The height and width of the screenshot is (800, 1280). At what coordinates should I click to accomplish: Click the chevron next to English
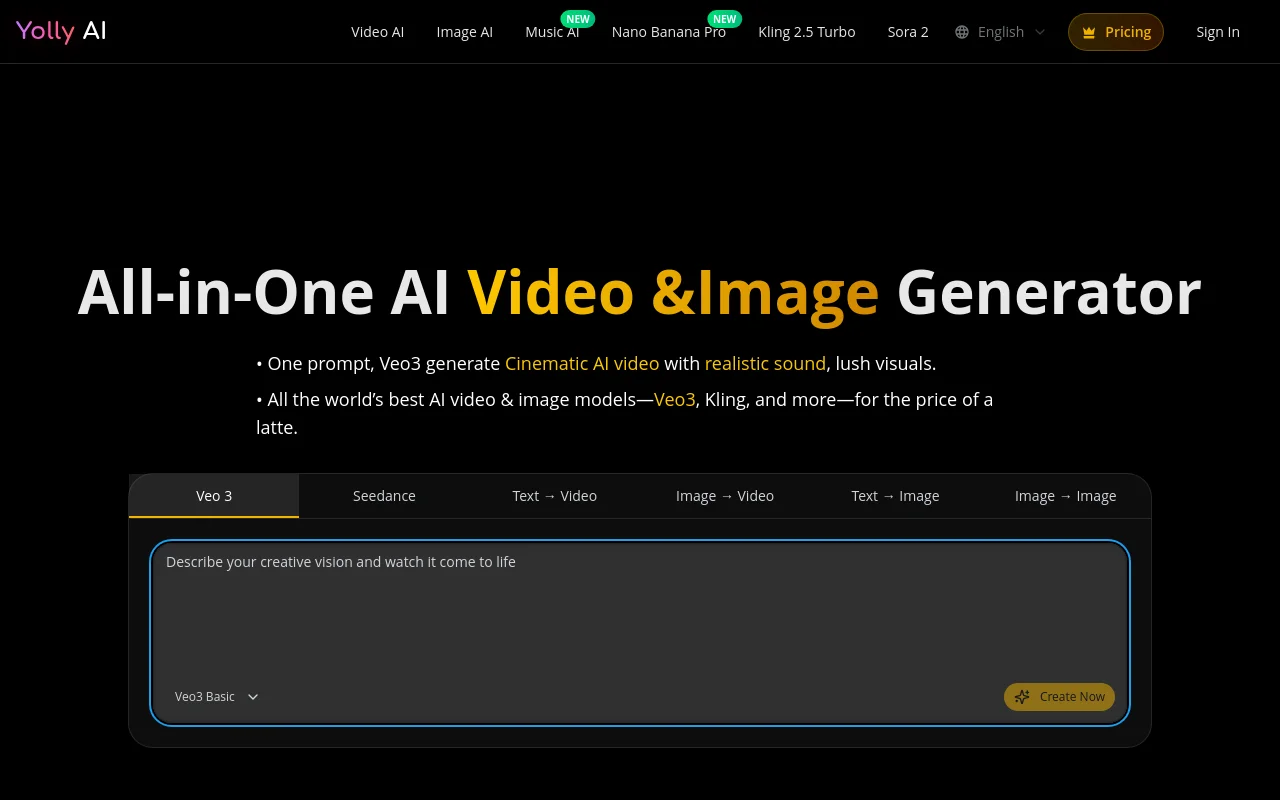1040,32
